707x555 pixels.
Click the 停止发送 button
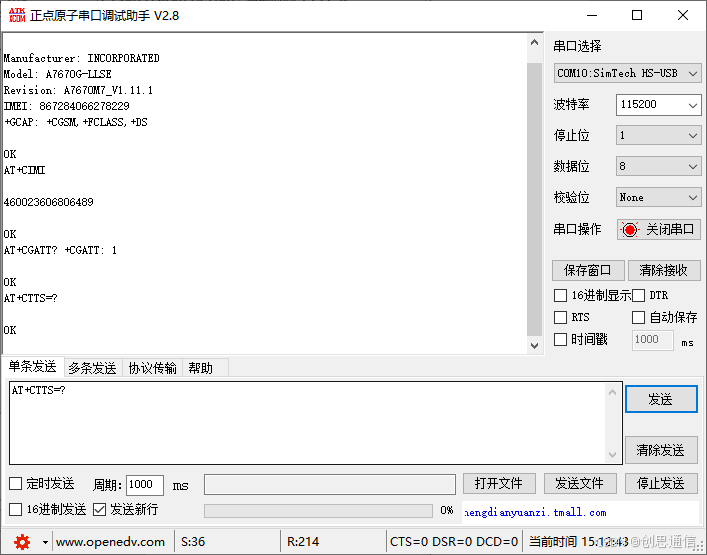[661, 484]
